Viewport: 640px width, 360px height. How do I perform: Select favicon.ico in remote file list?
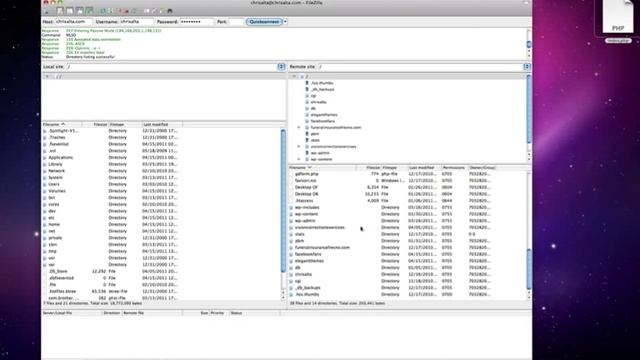305,180
